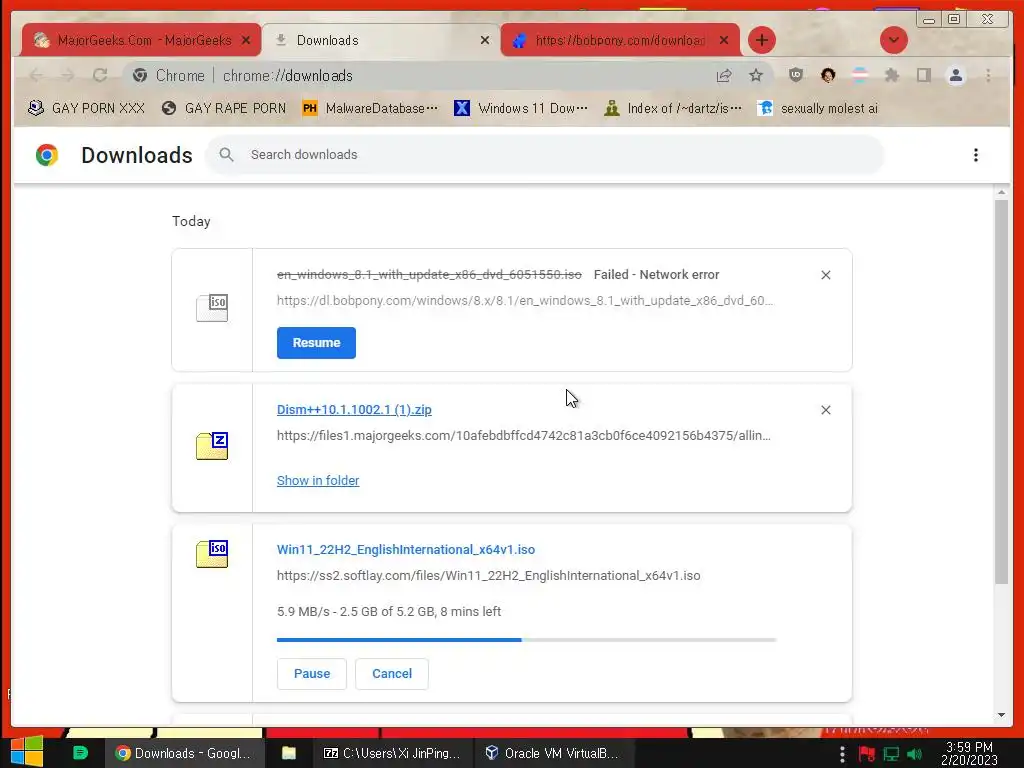Open the green chat app on taskbar
The width and height of the screenshot is (1024, 768).
click(80, 753)
